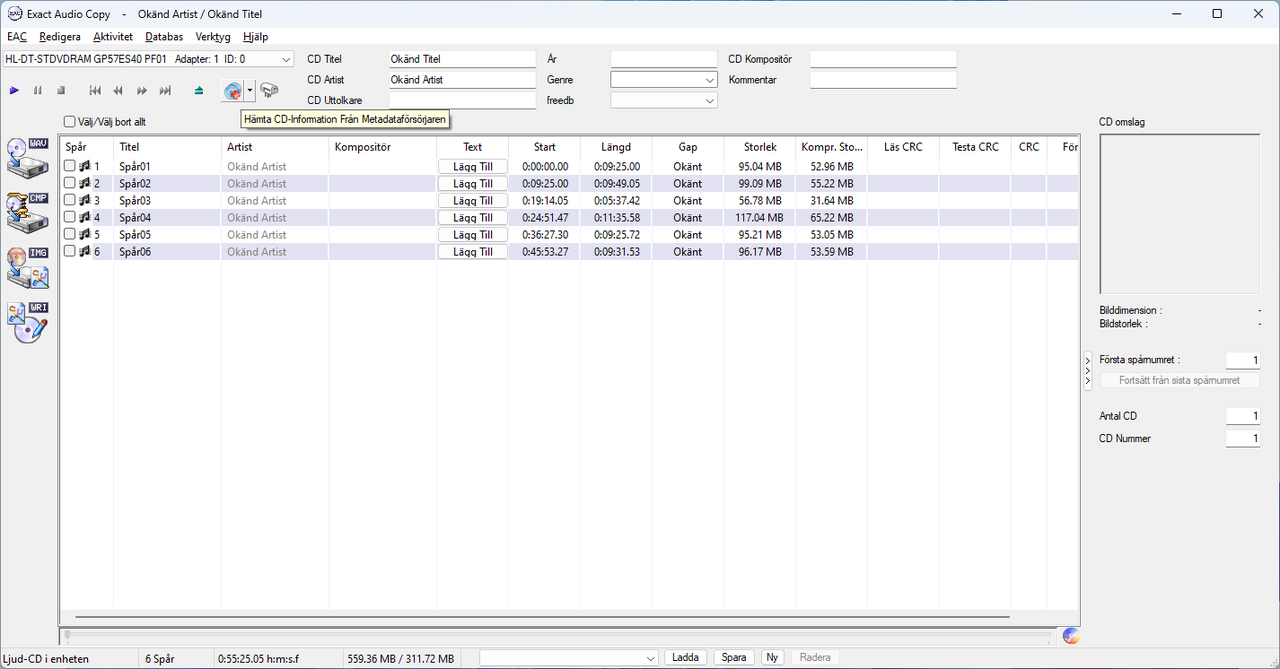Image resolution: width=1280 pixels, height=669 pixels.
Task: Check the box for track 5 Spår05
Action: click(70, 235)
